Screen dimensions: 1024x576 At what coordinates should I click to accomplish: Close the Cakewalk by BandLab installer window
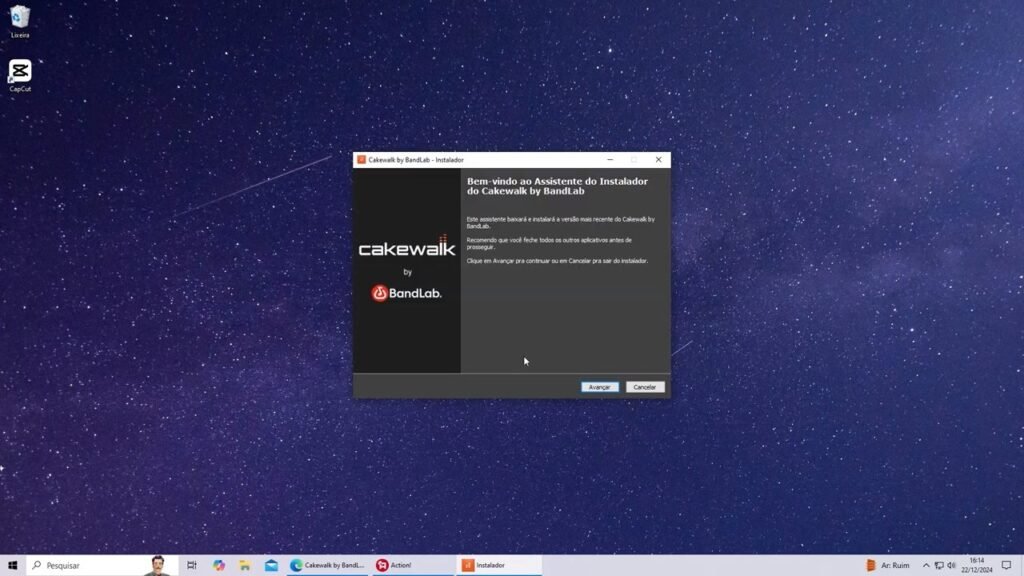pos(658,160)
